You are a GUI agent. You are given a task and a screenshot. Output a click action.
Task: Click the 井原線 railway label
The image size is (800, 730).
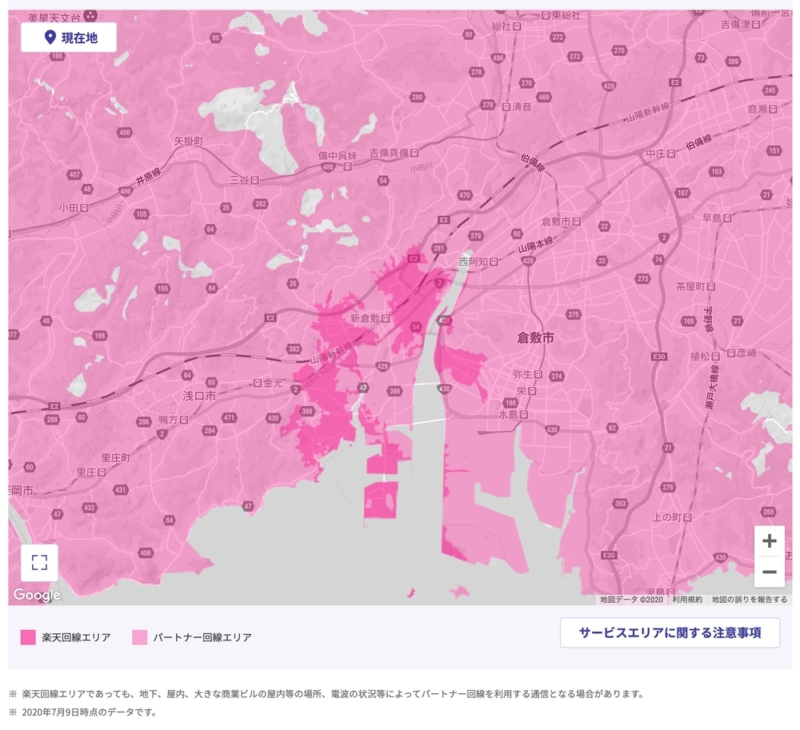coord(148,175)
